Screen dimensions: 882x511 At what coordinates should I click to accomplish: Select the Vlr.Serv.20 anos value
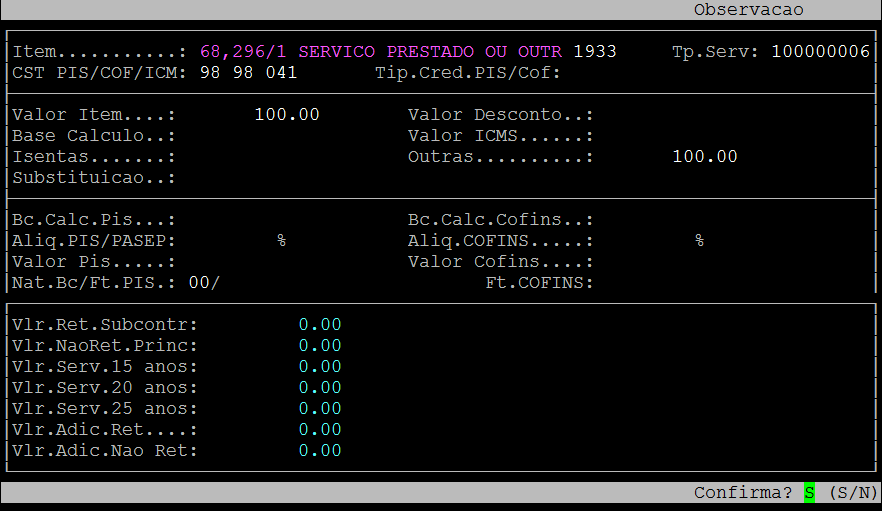(320, 388)
